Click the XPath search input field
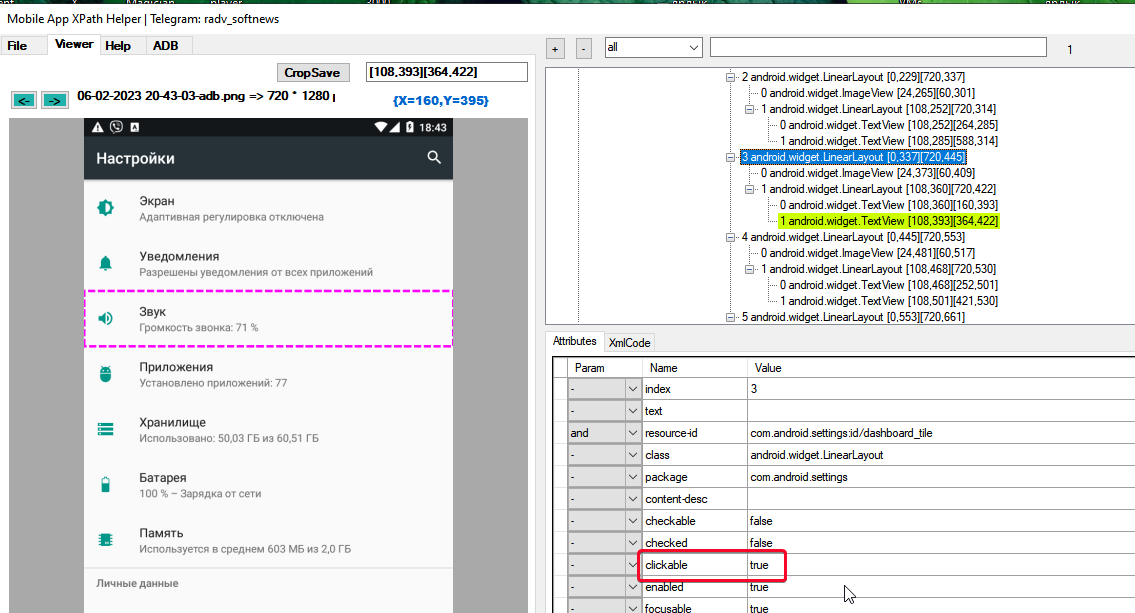Screen dimensions: 1135x613 coord(878,48)
